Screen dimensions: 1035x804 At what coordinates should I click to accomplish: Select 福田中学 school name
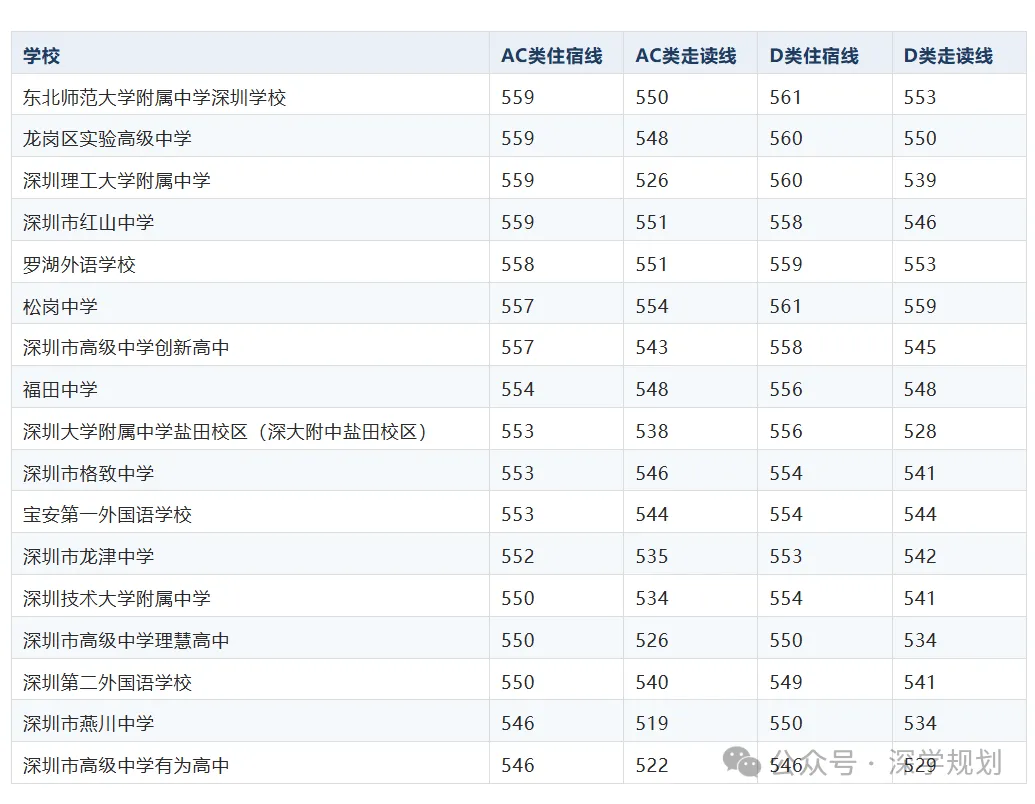(60, 389)
